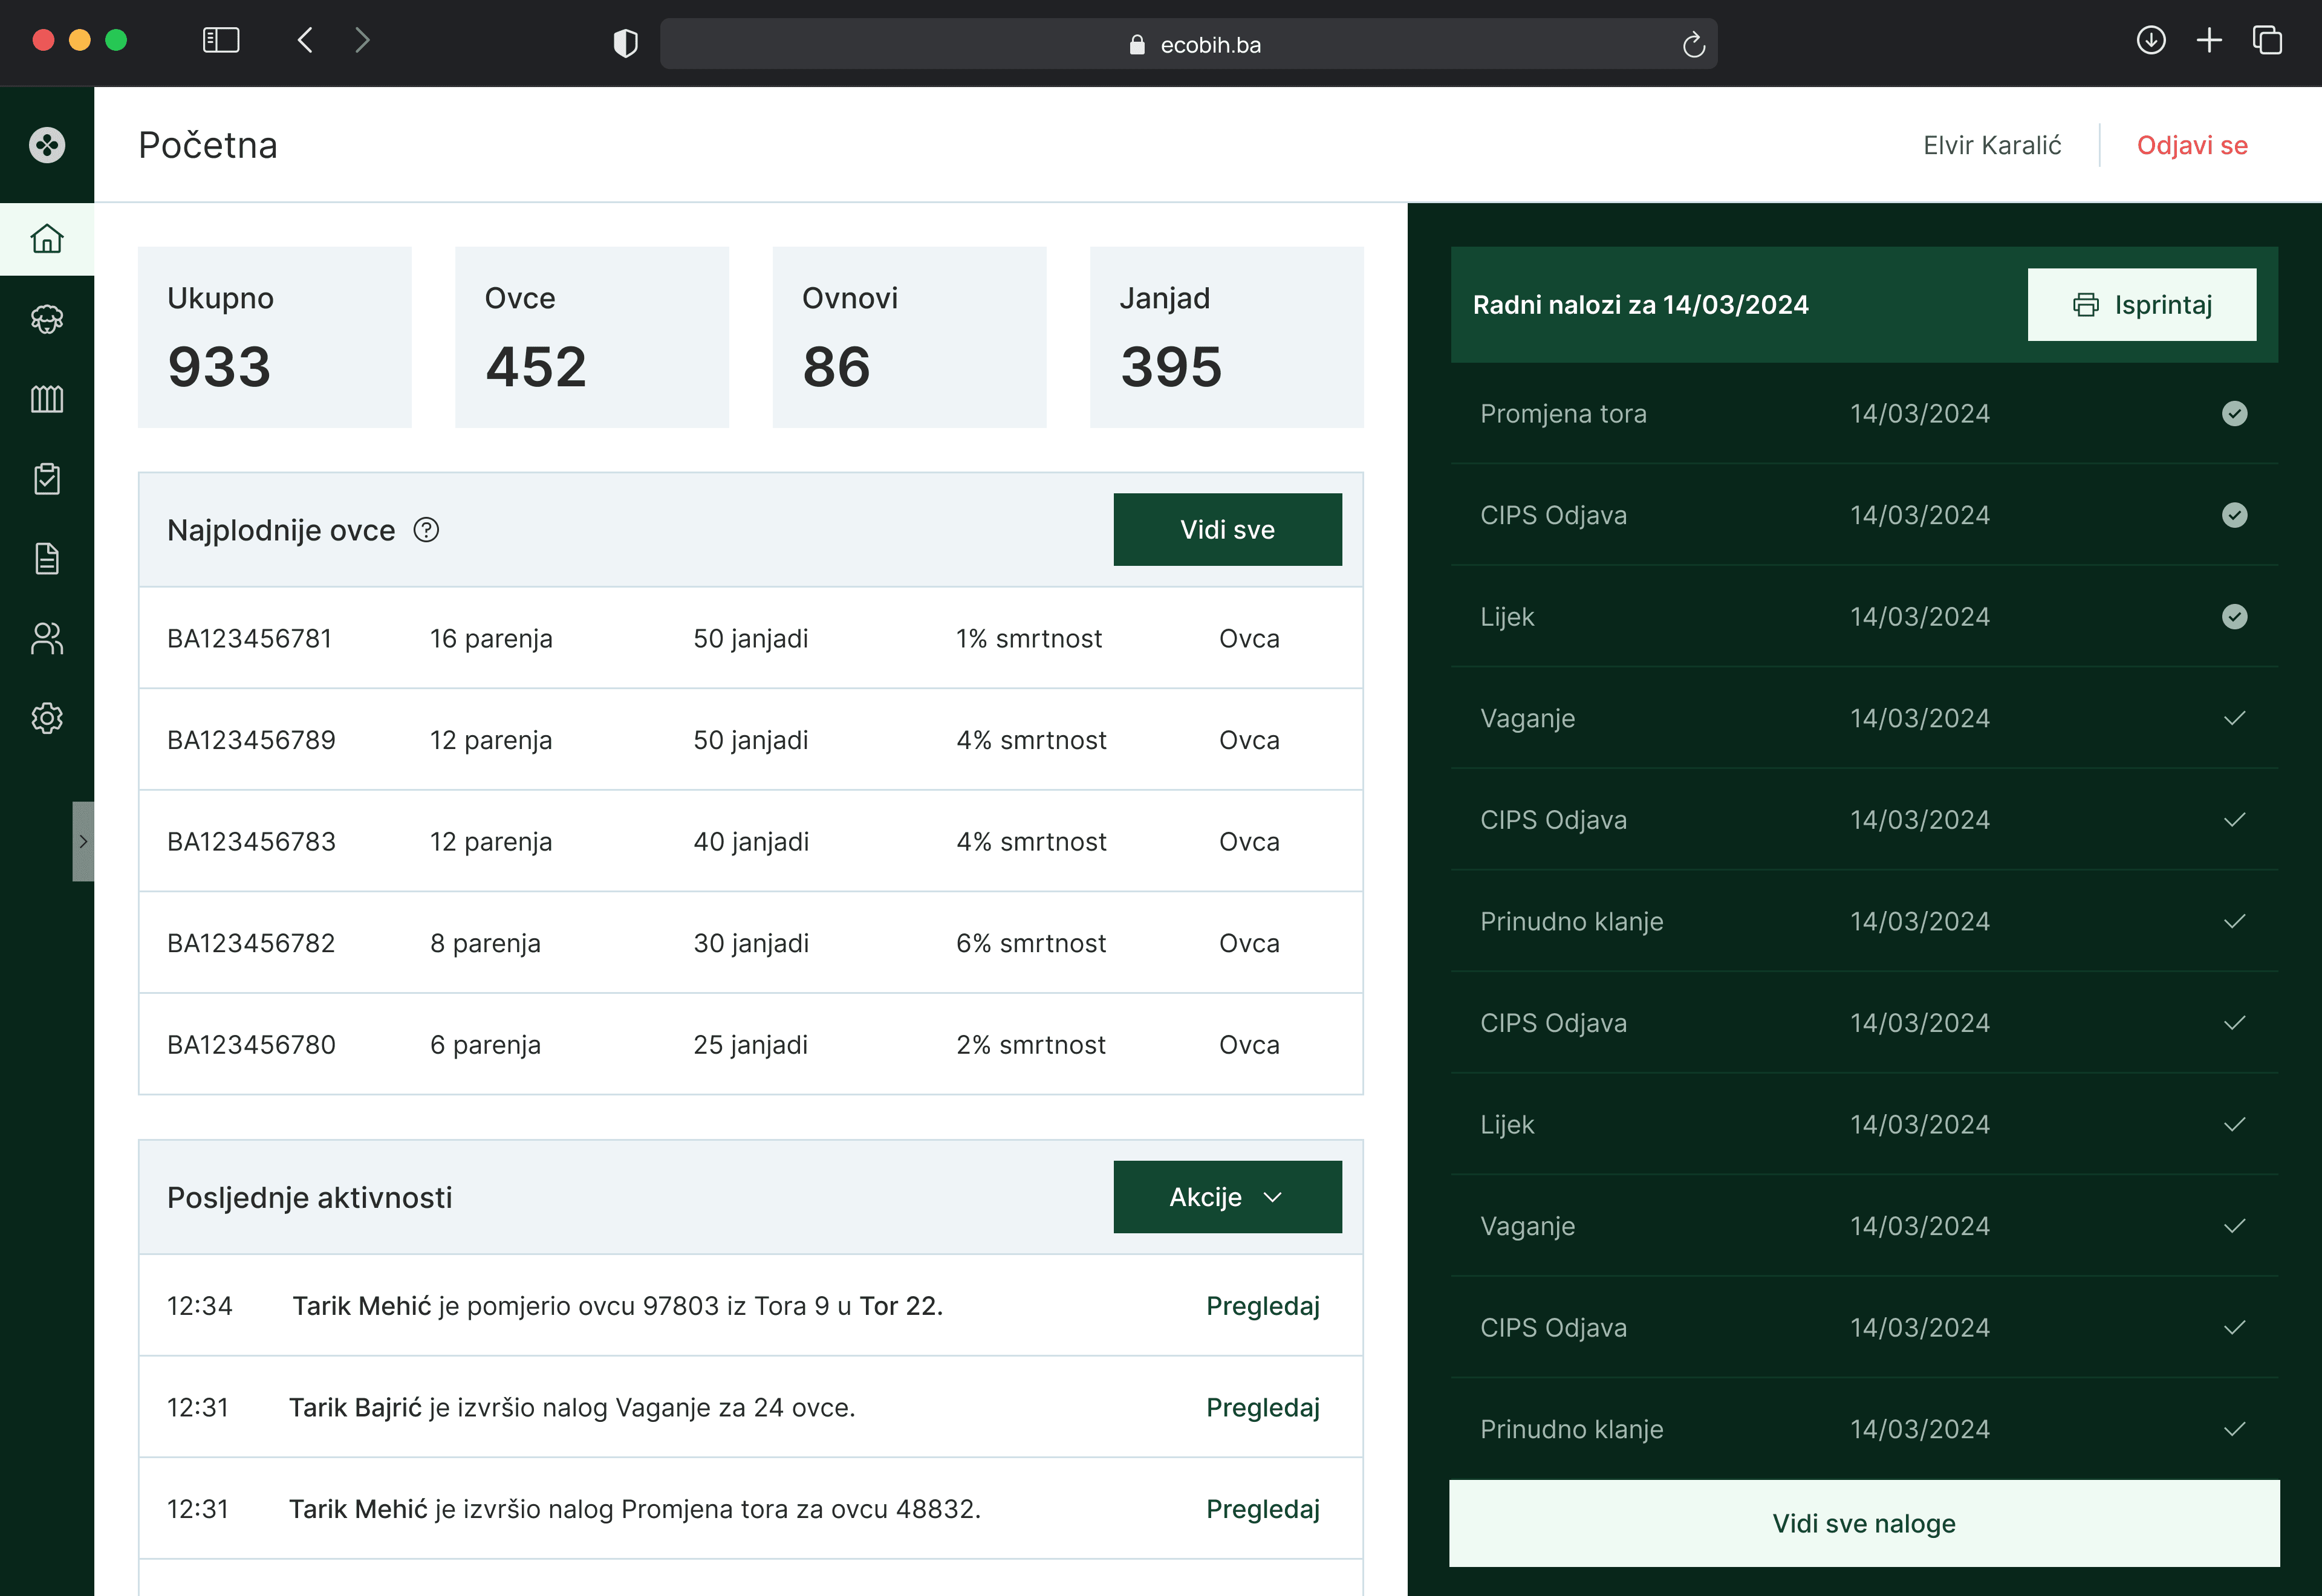The image size is (2322, 1596).
Task: Open the tor (fence) section from sidebar
Action: [47, 399]
